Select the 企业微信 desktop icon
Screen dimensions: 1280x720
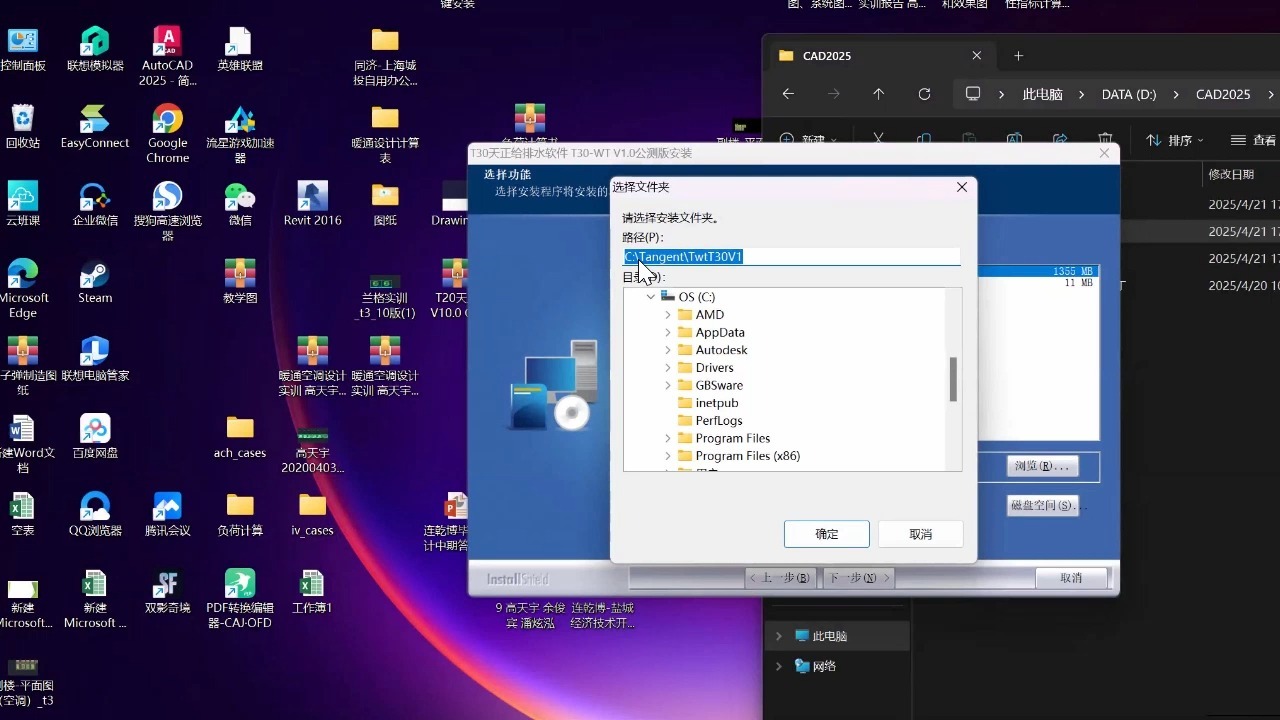[x=95, y=204]
